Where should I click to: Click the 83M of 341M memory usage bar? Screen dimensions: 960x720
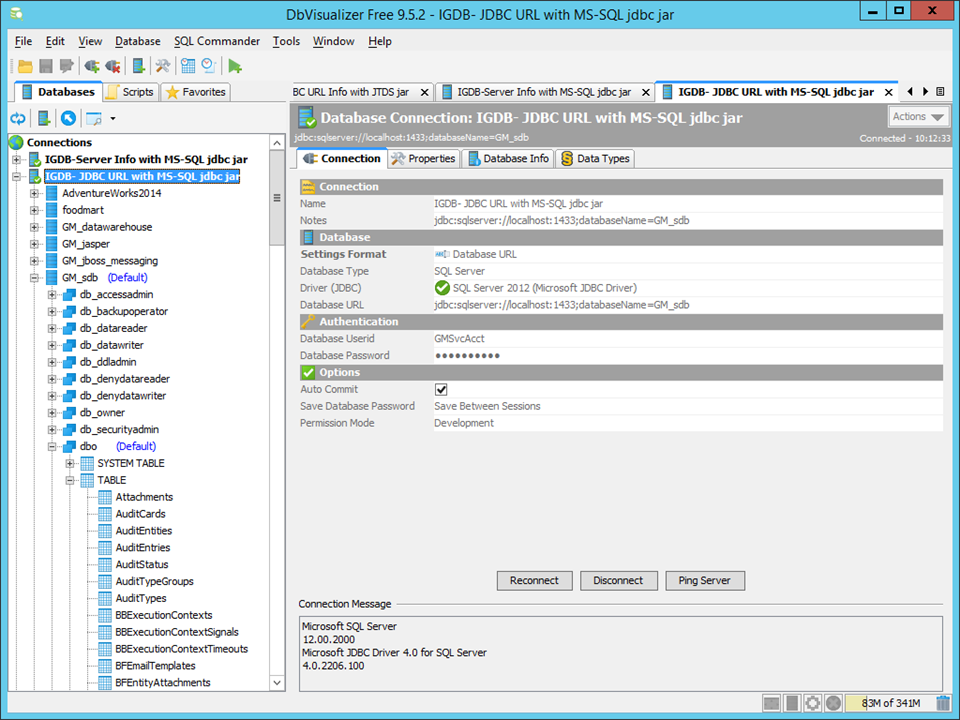[890, 703]
